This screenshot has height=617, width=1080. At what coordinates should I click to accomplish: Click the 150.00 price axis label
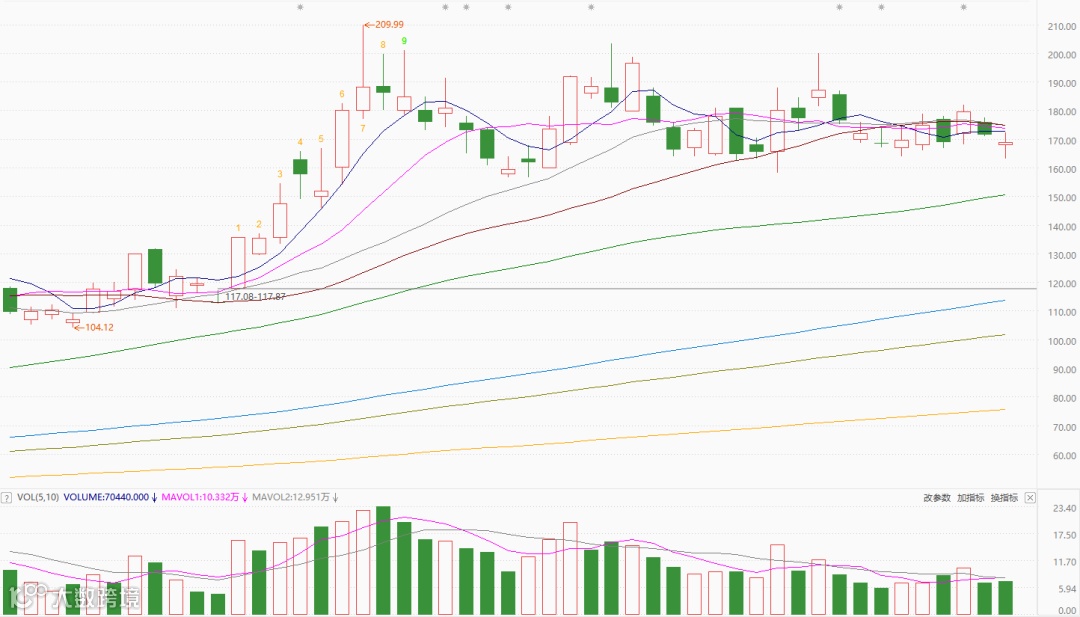(1061, 198)
